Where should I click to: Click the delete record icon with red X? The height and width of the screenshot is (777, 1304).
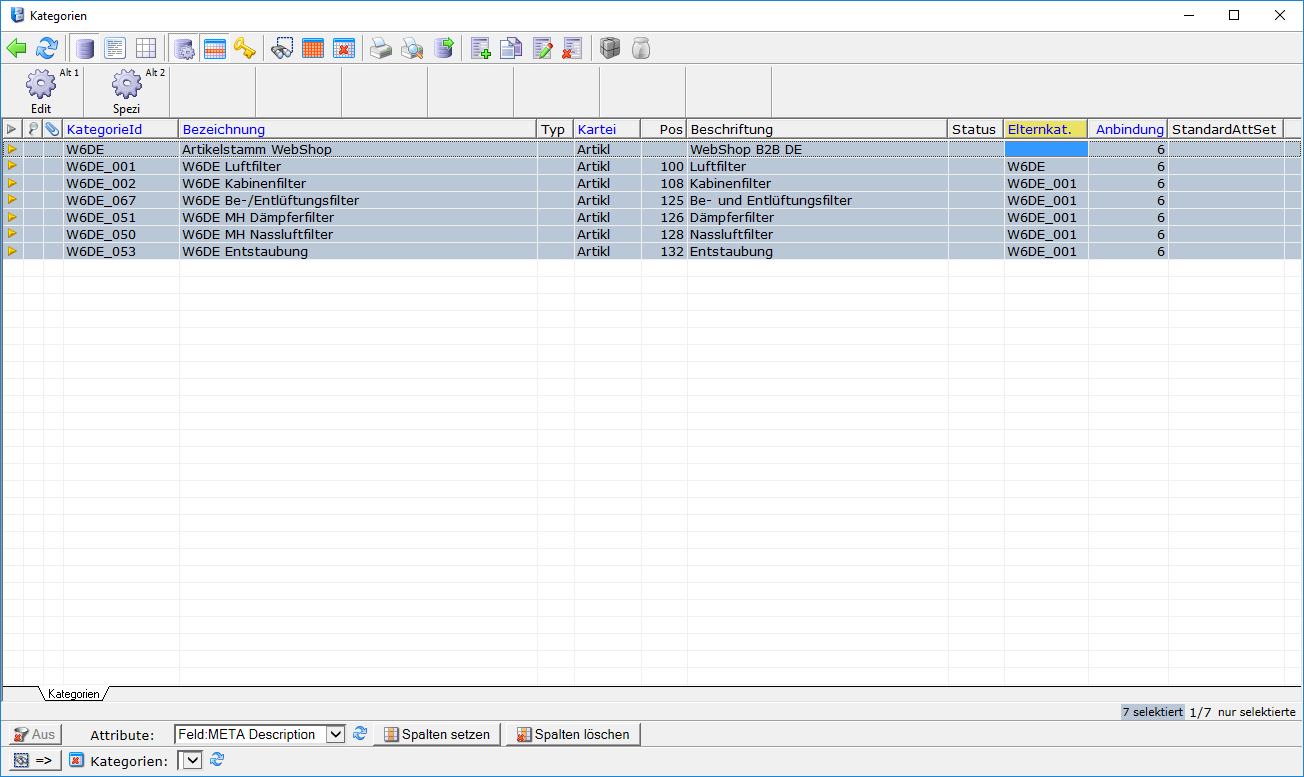pos(572,48)
